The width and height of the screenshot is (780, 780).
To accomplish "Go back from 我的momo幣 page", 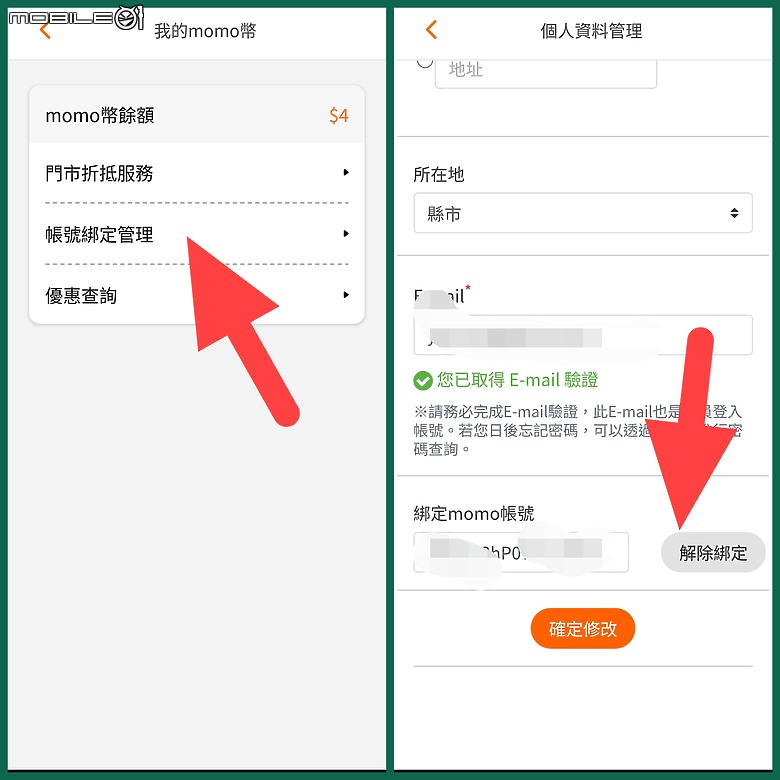I will (x=45, y=31).
